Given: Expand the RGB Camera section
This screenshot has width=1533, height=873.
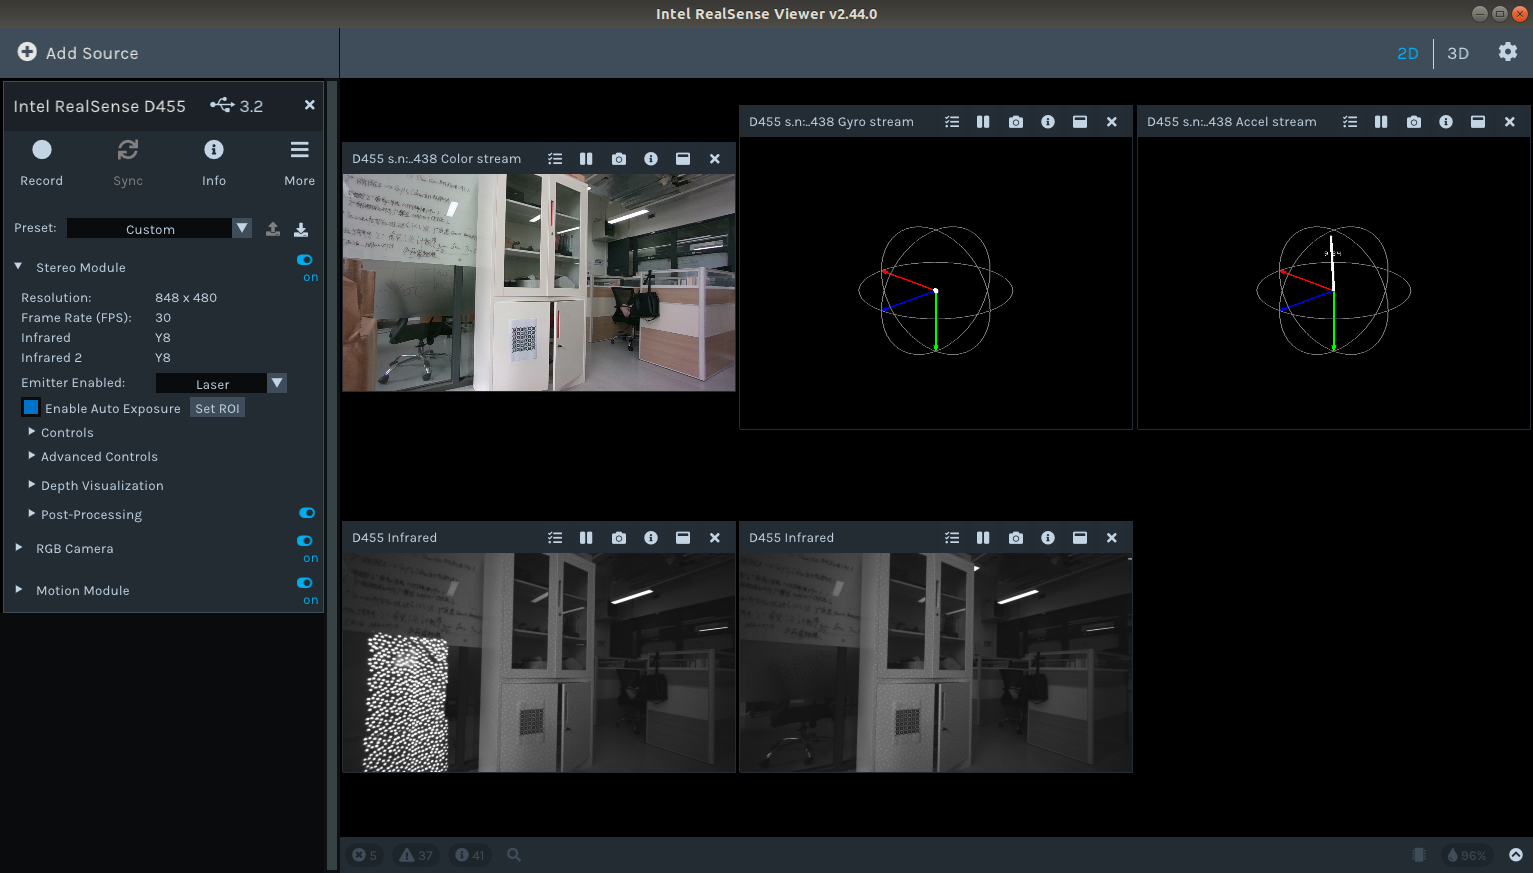Looking at the screenshot, I should click(18, 548).
